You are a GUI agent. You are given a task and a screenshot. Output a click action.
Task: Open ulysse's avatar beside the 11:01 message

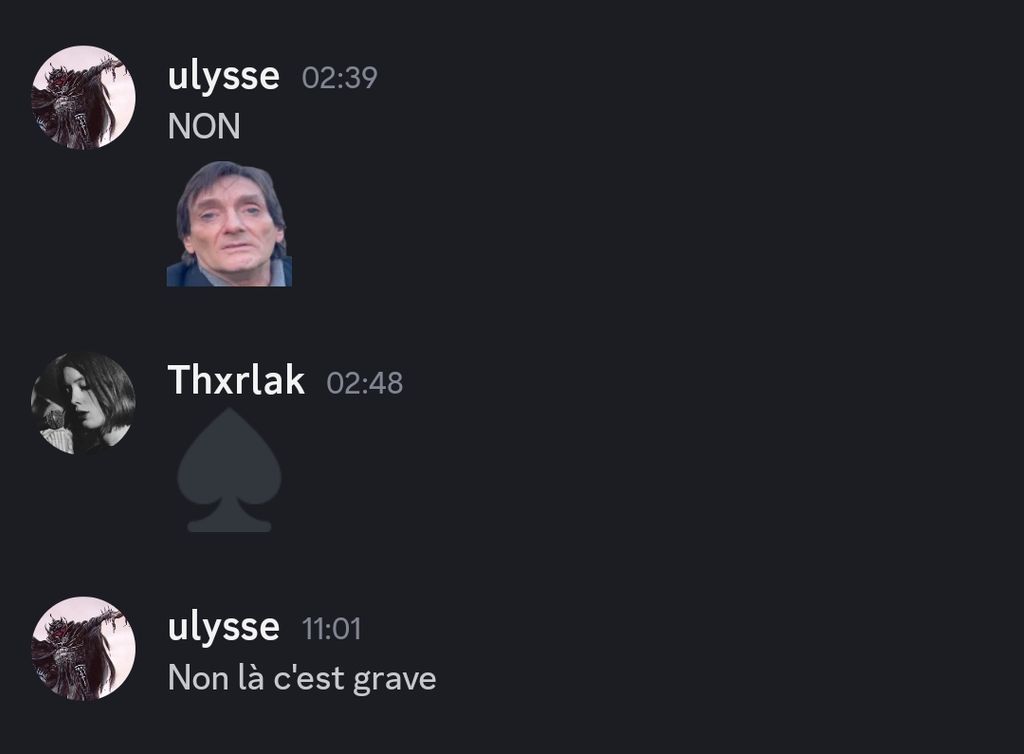(x=84, y=648)
